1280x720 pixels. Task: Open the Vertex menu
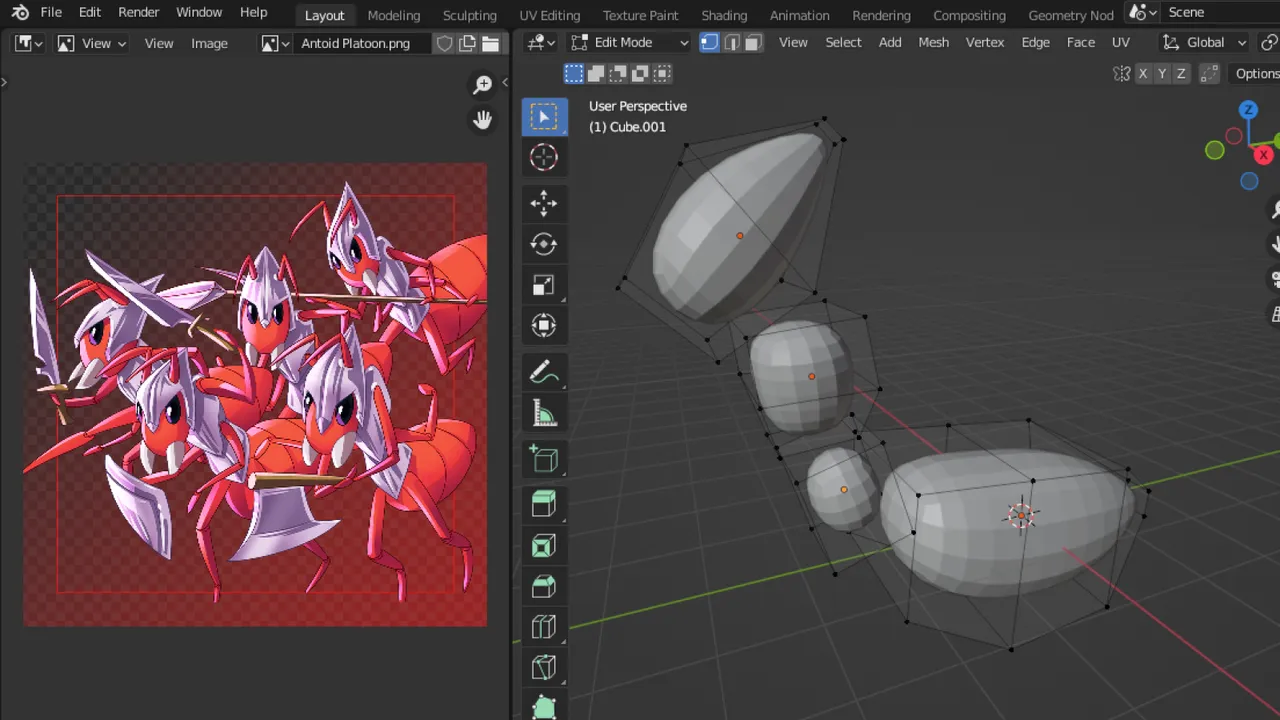tap(985, 42)
